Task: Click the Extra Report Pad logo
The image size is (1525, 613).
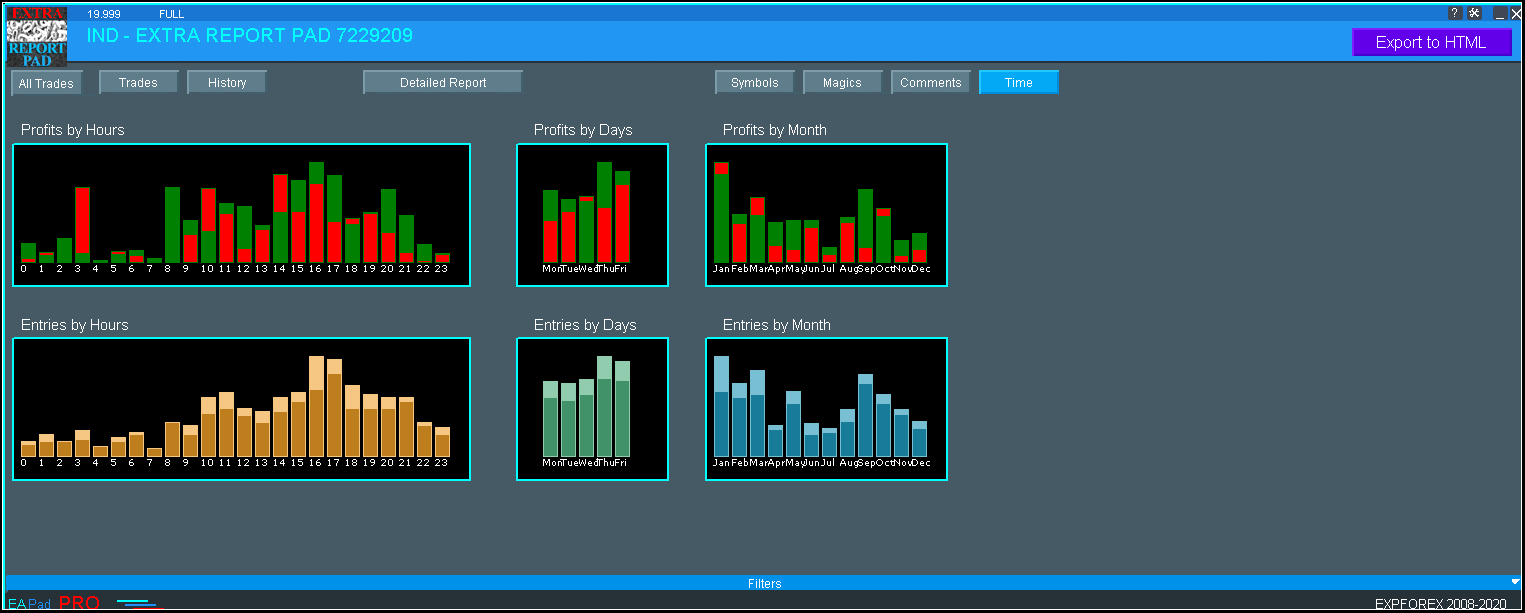Action: (x=37, y=37)
